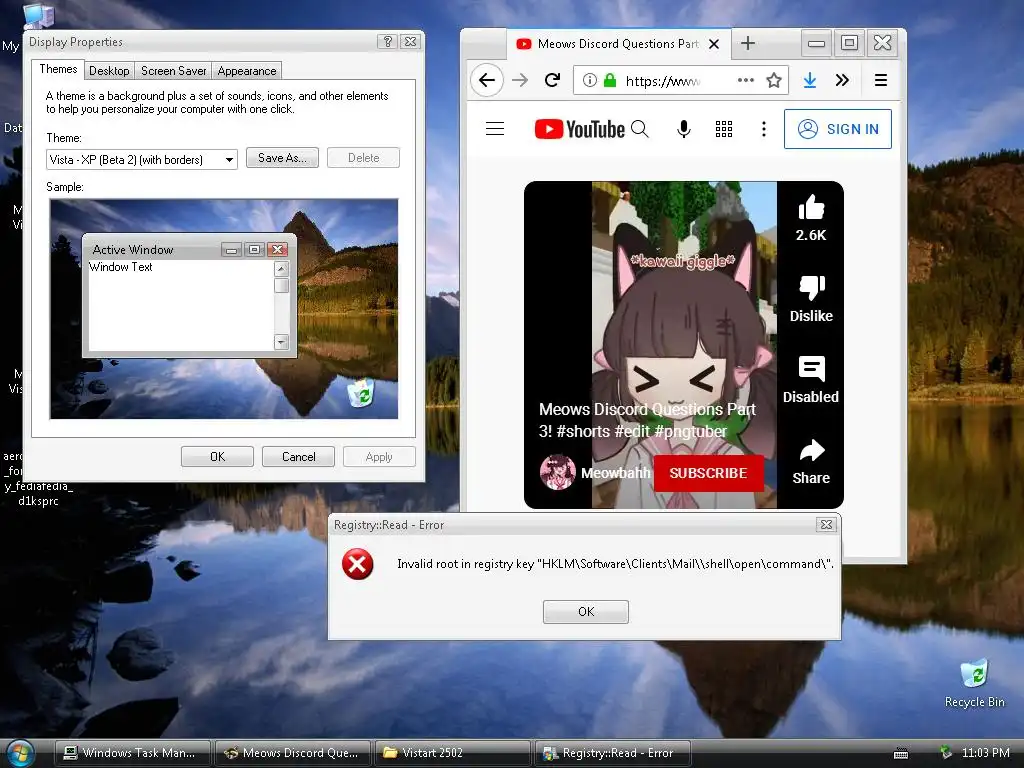Click the green padlock security icon
Viewport: 1024px width, 768px height.
click(610, 80)
